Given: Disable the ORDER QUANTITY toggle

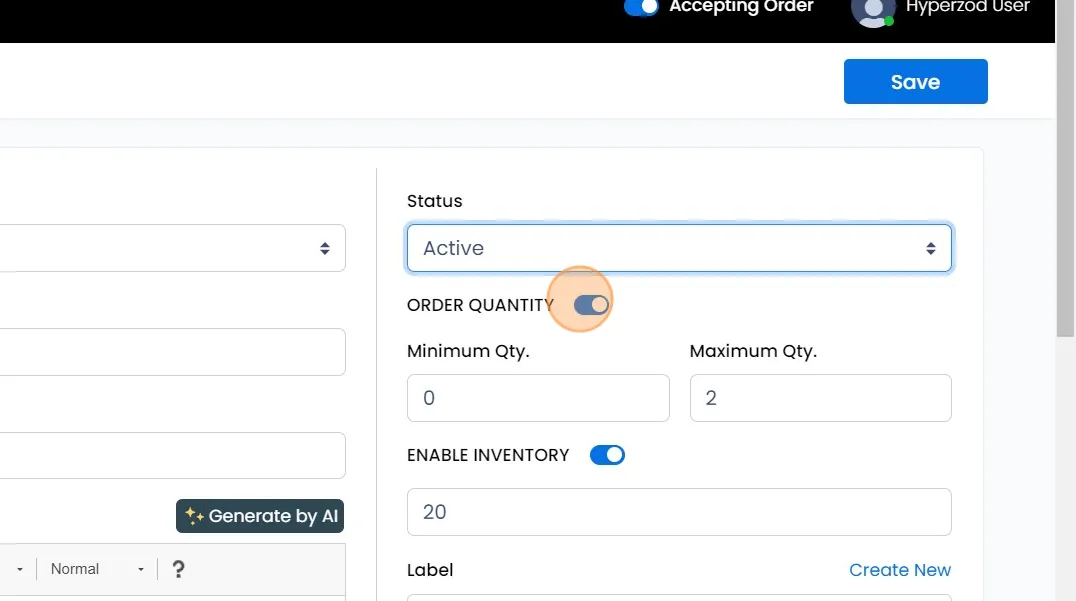Looking at the screenshot, I should [x=591, y=304].
